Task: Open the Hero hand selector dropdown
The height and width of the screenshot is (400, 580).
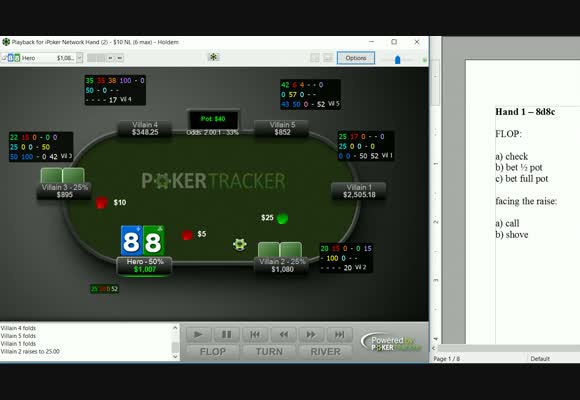Action: (x=79, y=58)
